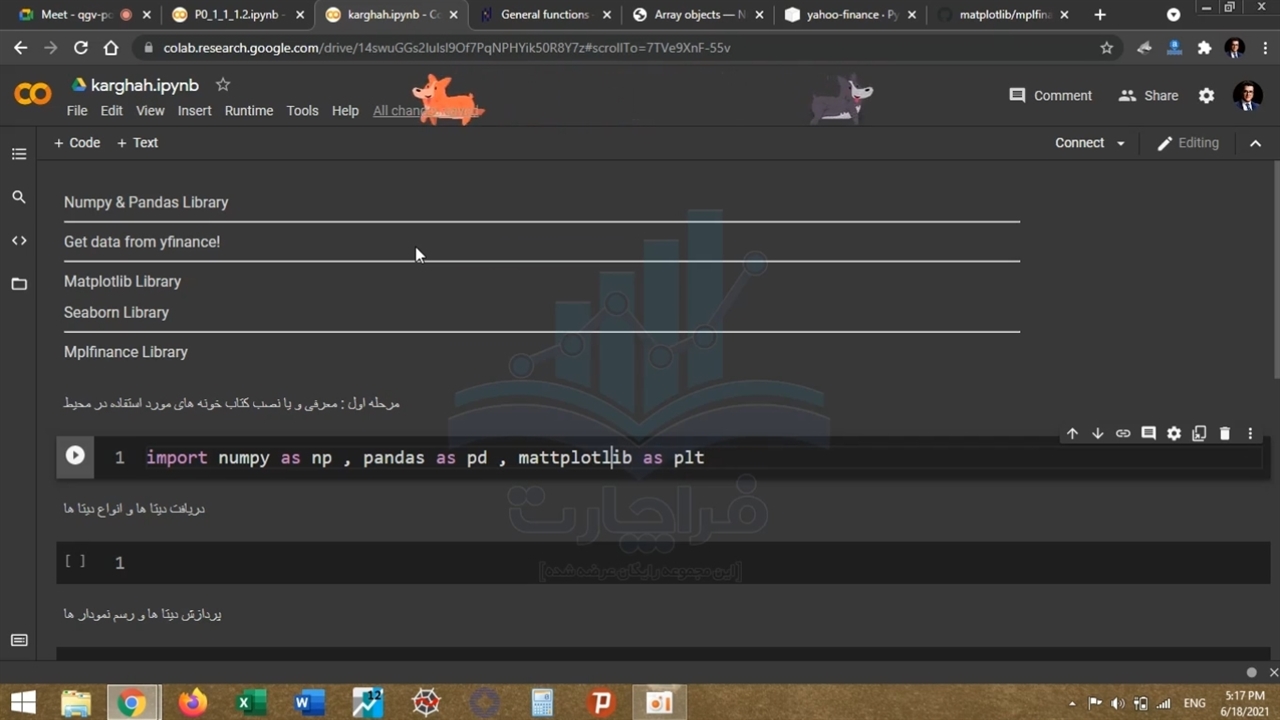Star the karghah.ipynb notebook
The height and width of the screenshot is (720, 1280).
[223, 85]
